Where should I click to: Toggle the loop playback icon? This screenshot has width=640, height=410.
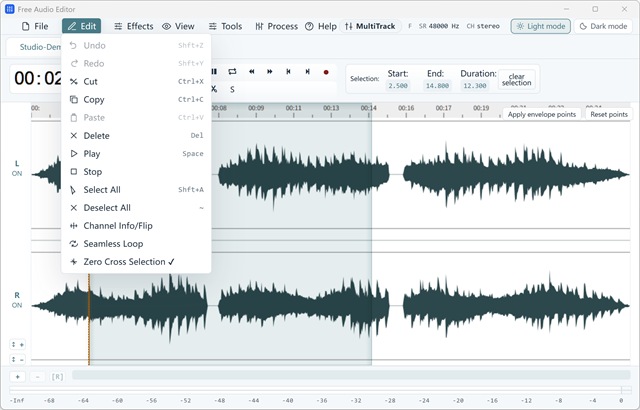coord(232,72)
